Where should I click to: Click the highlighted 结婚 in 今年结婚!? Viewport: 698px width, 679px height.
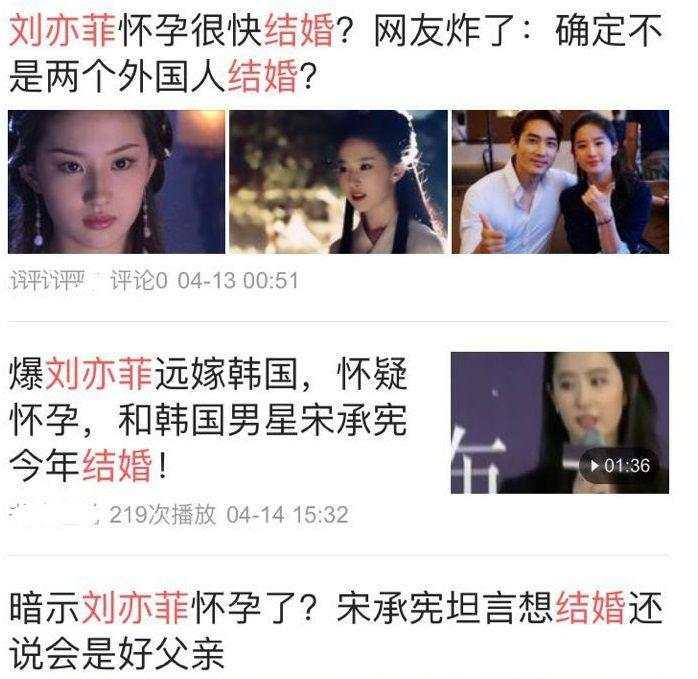tap(118, 466)
